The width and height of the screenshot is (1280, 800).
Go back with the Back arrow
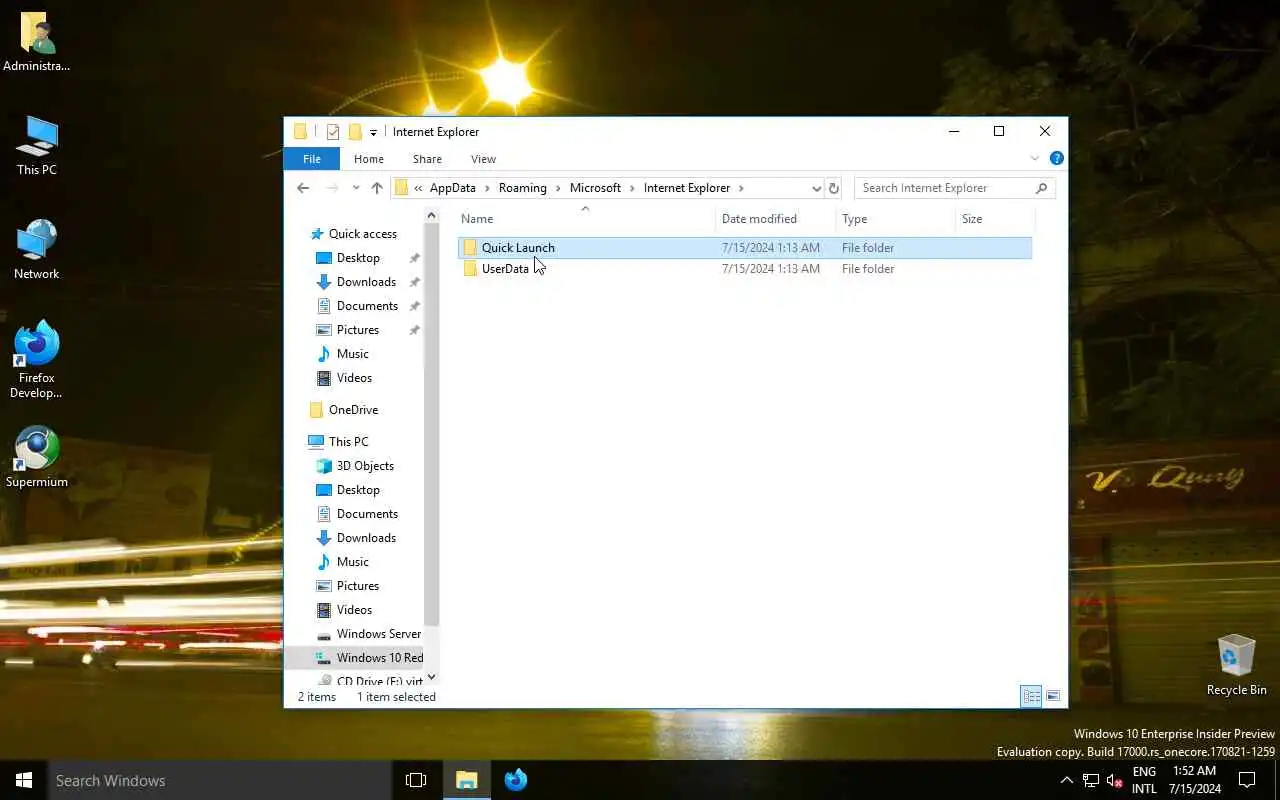pyautogui.click(x=303, y=188)
